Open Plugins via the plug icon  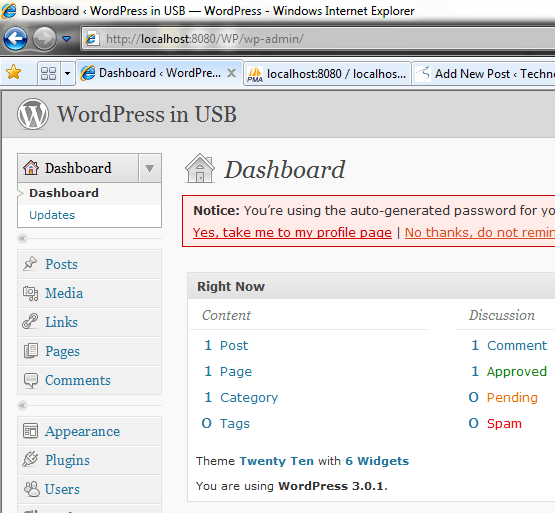[x=30, y=460]
